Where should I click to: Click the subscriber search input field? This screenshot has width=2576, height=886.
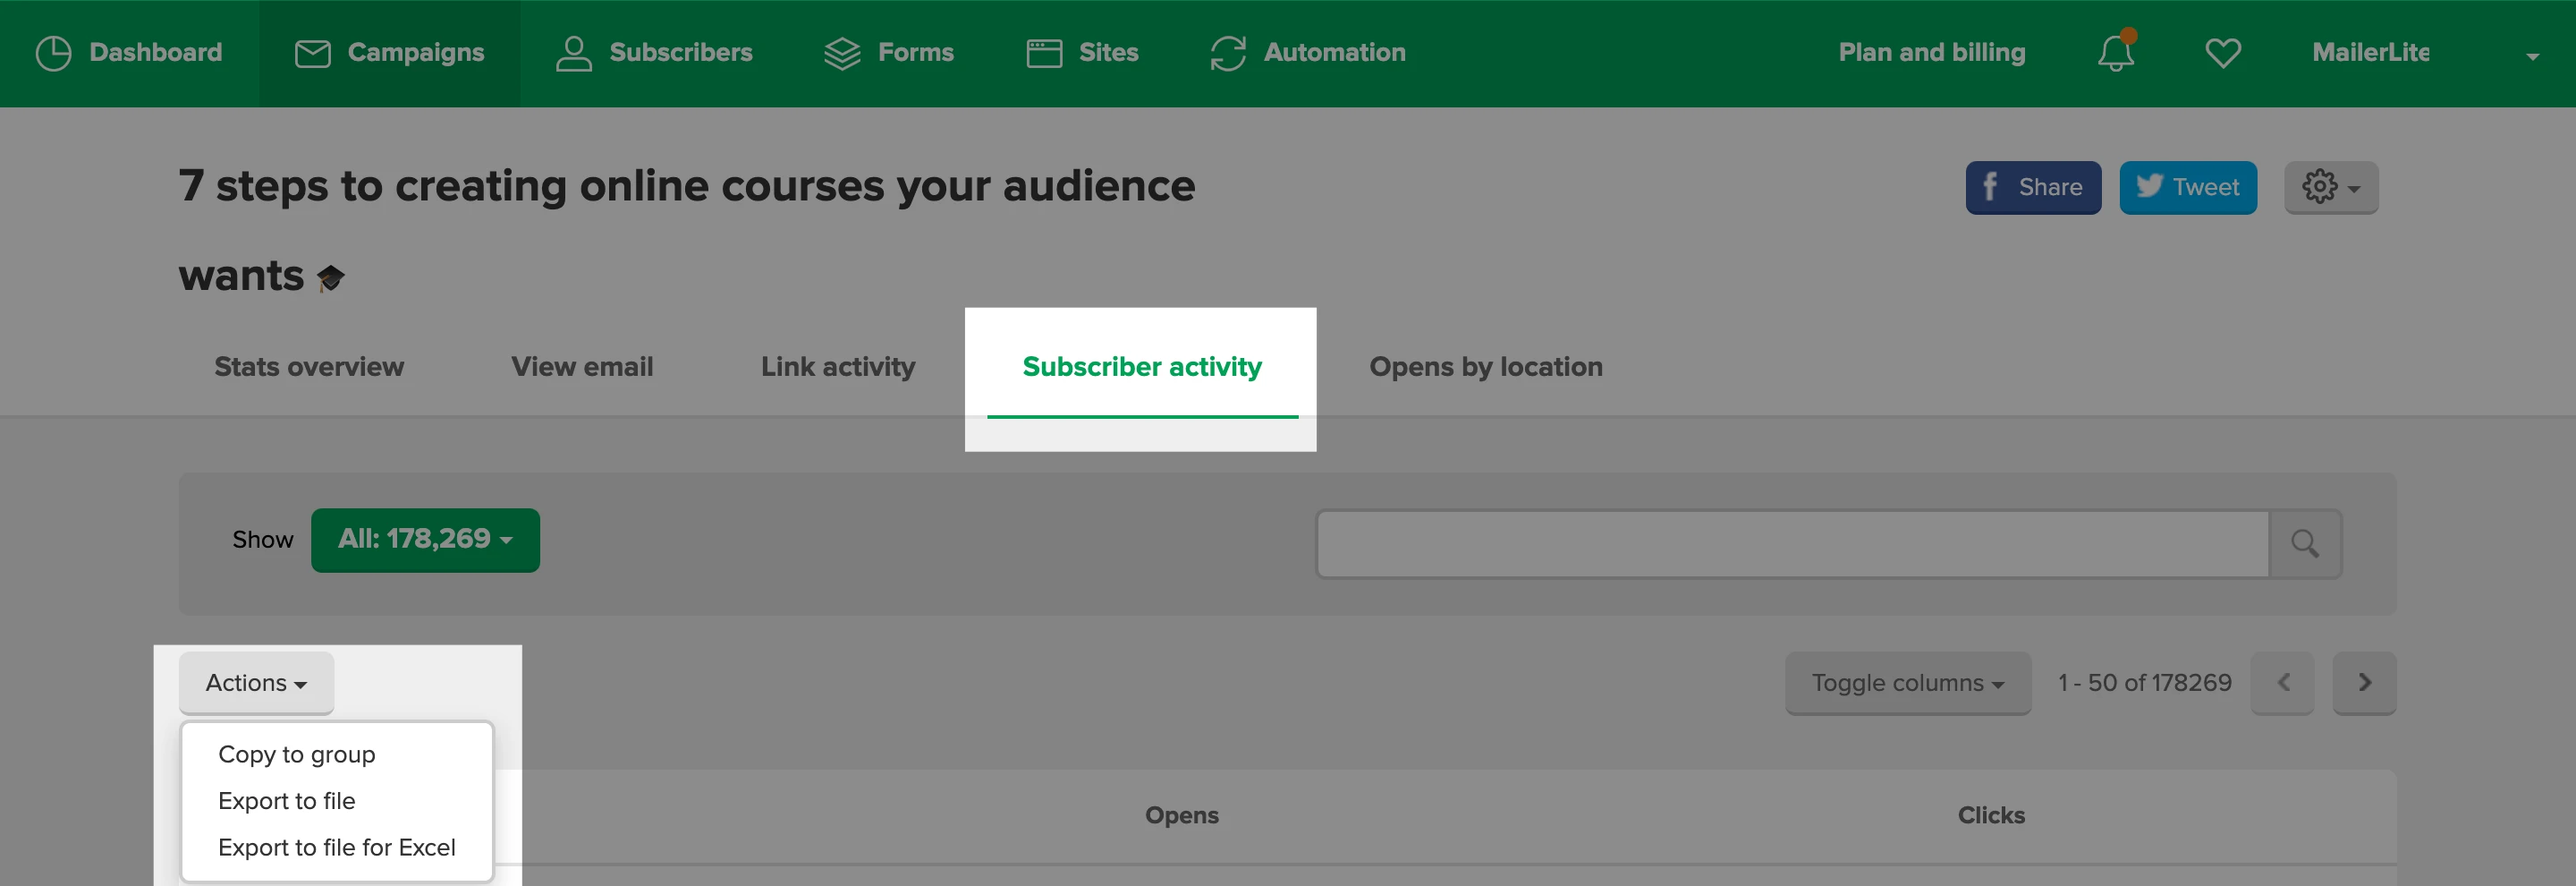click(x=1791, y=544)
